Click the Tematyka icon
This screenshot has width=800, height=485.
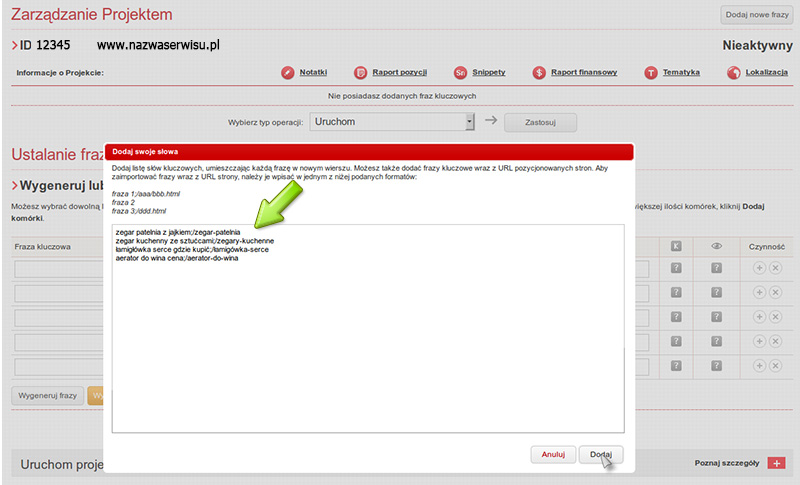(651, 73)
